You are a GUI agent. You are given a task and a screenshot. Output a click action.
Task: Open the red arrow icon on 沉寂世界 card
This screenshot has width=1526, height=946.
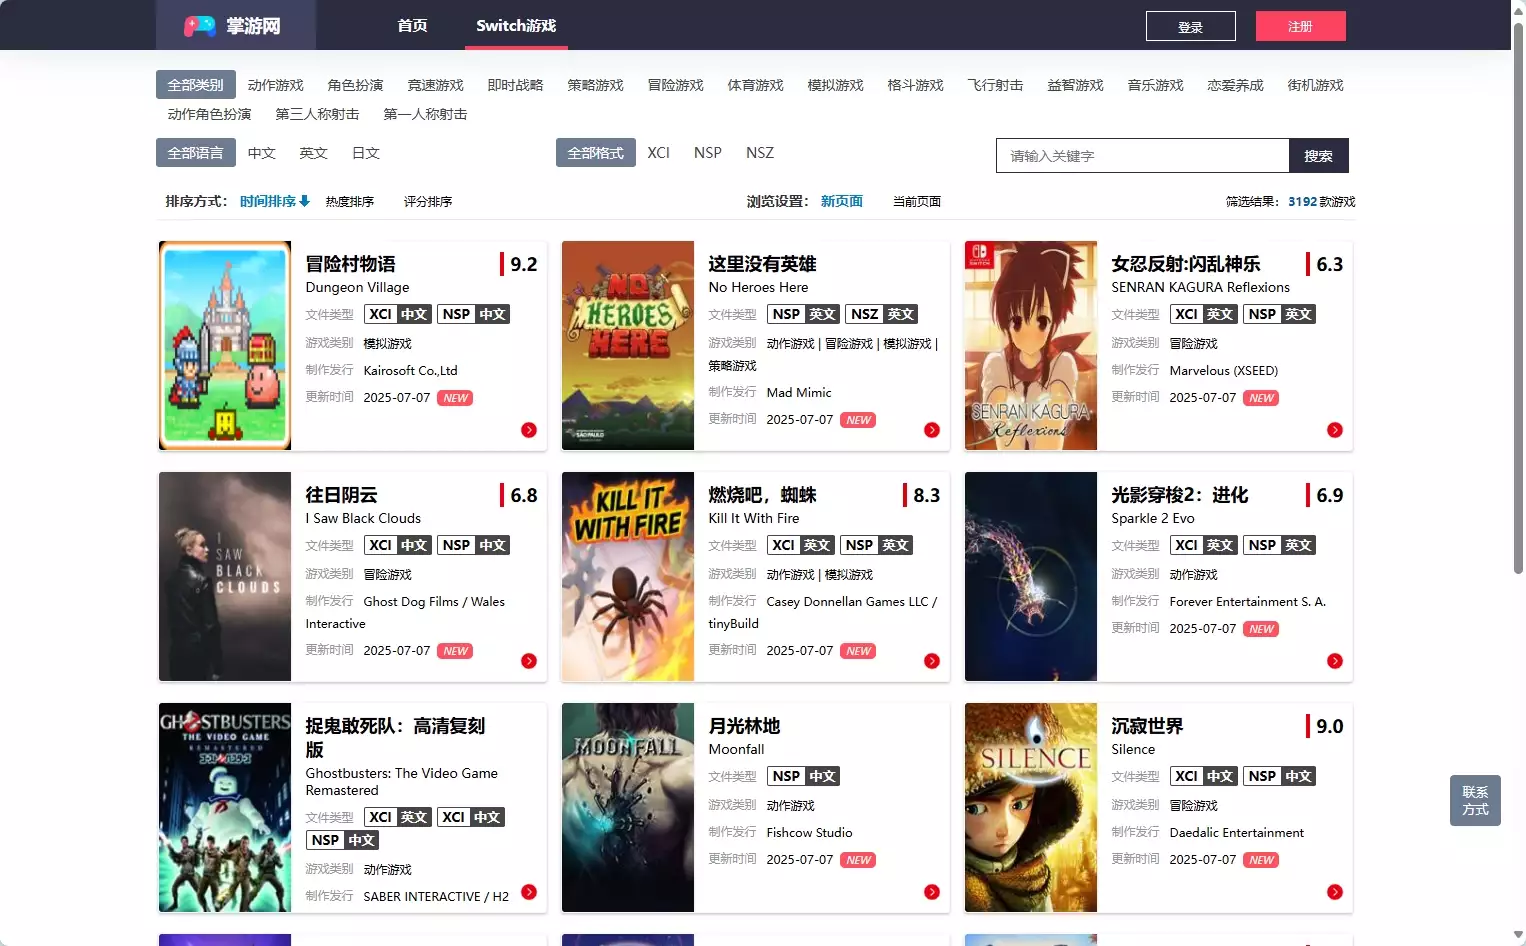pyautogui.click(x=1335, y=892)
